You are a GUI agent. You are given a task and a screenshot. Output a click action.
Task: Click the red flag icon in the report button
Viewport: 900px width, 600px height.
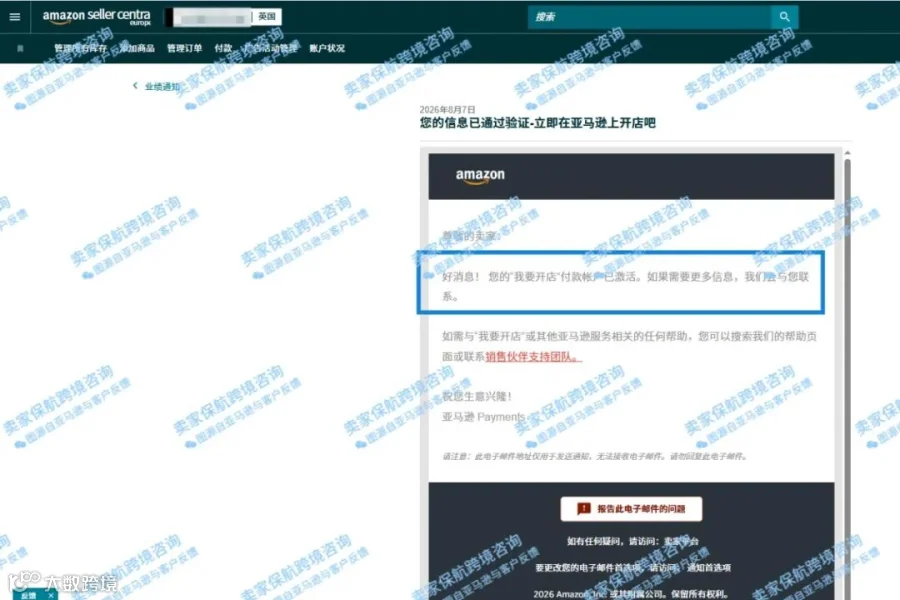[584, 509]
